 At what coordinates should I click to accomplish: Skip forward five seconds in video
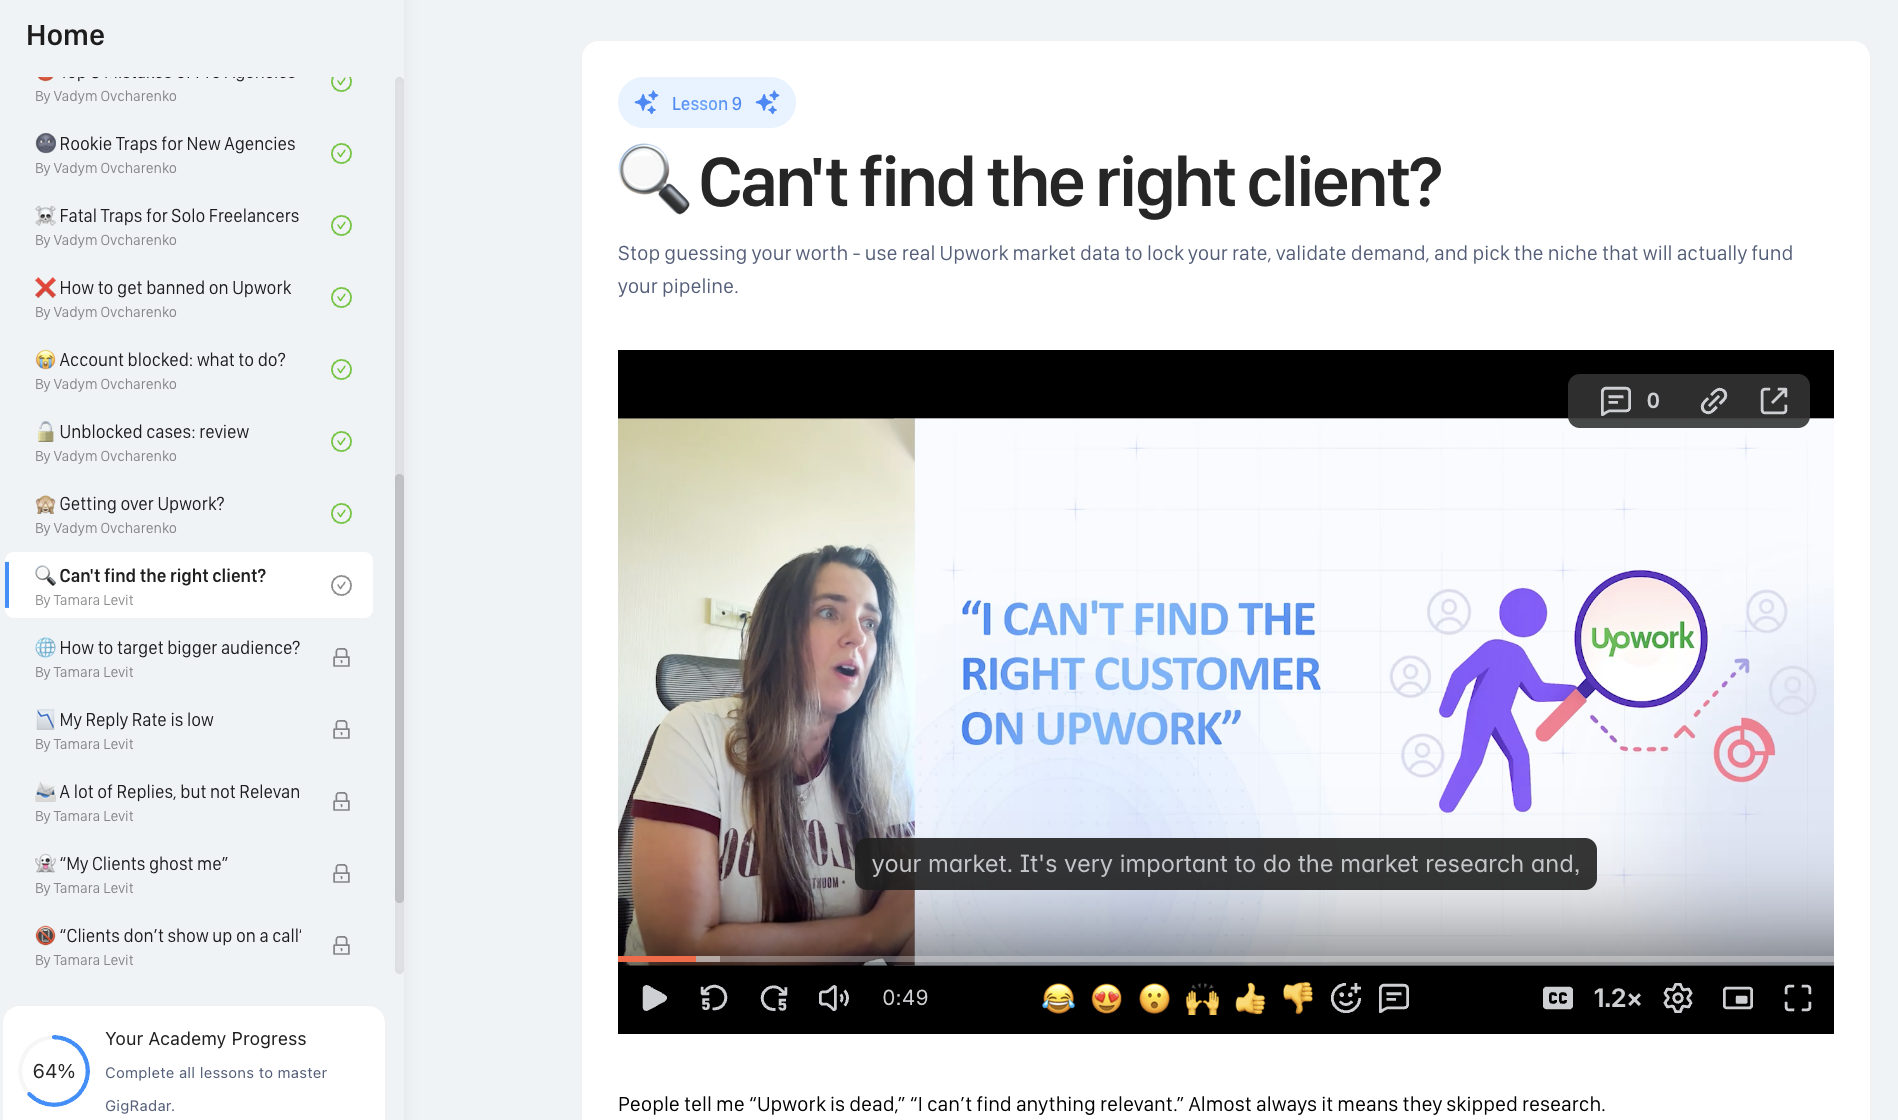(x=774, y=998)
